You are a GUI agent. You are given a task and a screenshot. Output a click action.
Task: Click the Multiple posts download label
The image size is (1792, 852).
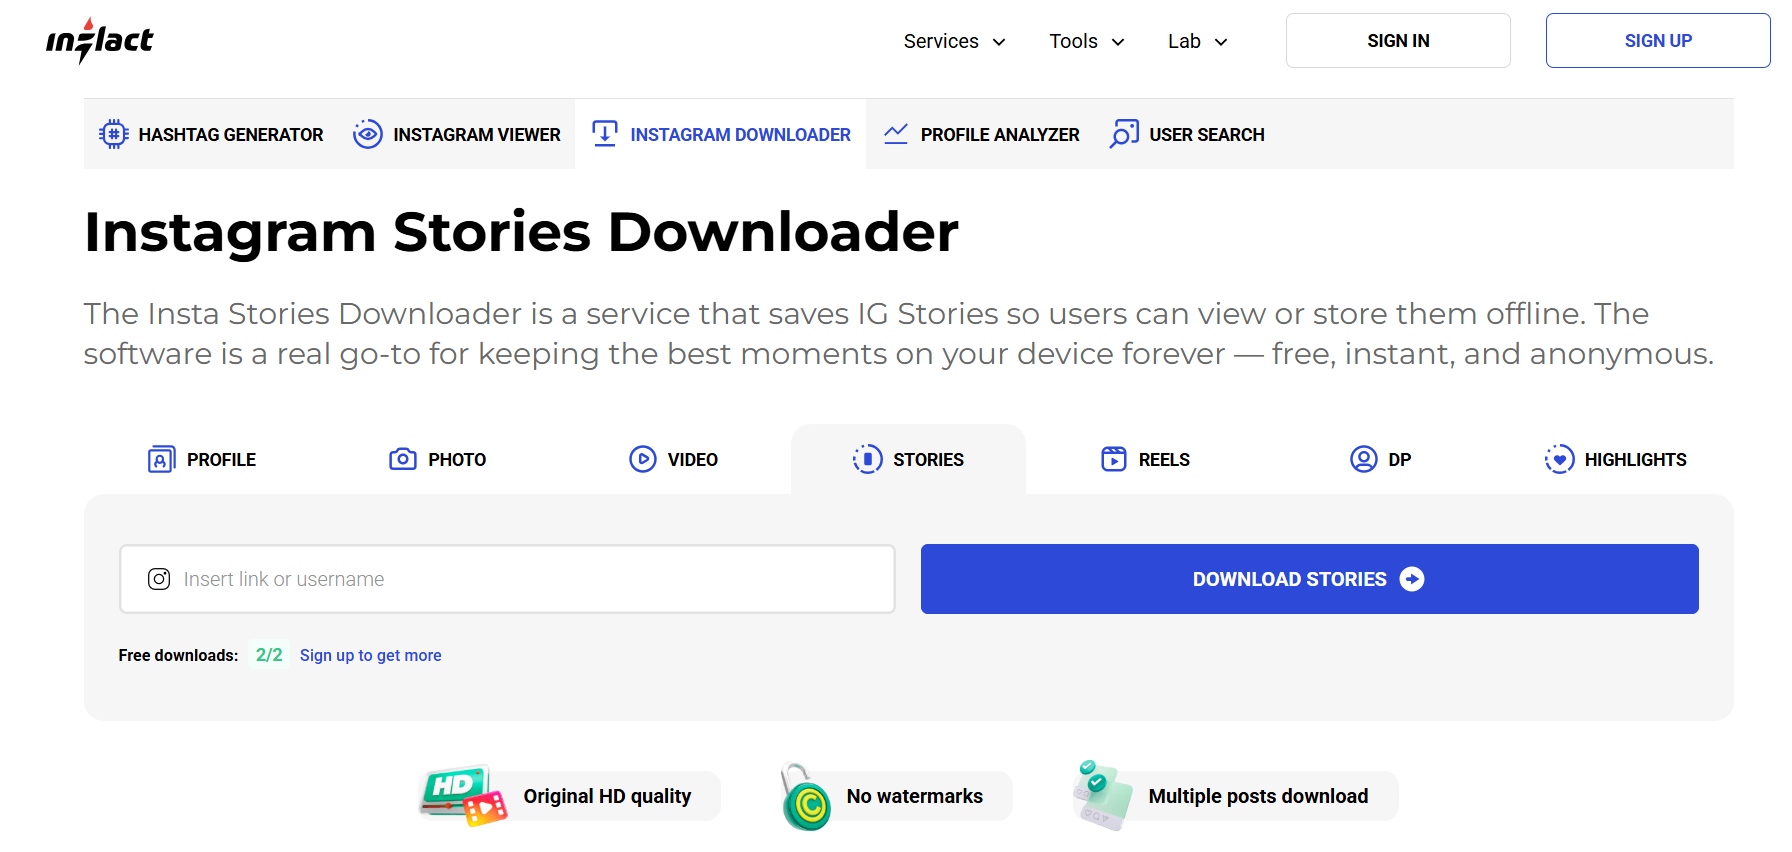1258,796
